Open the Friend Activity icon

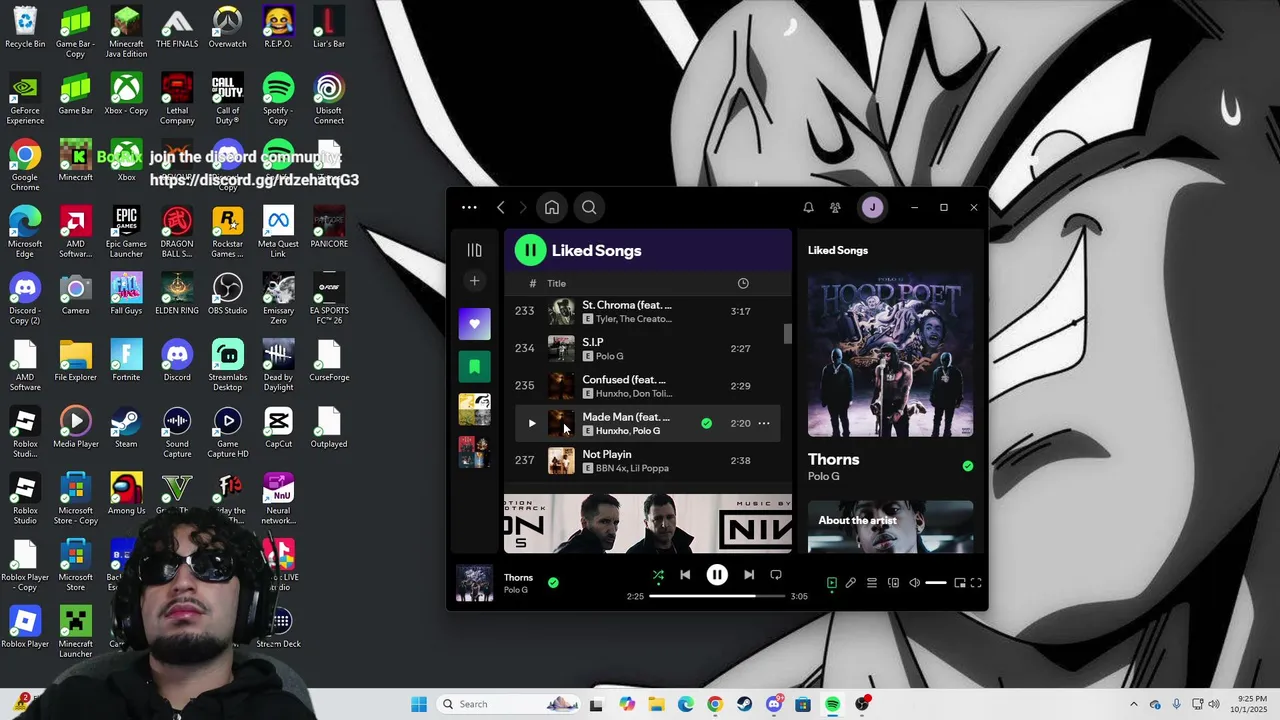tap(835, 208)
